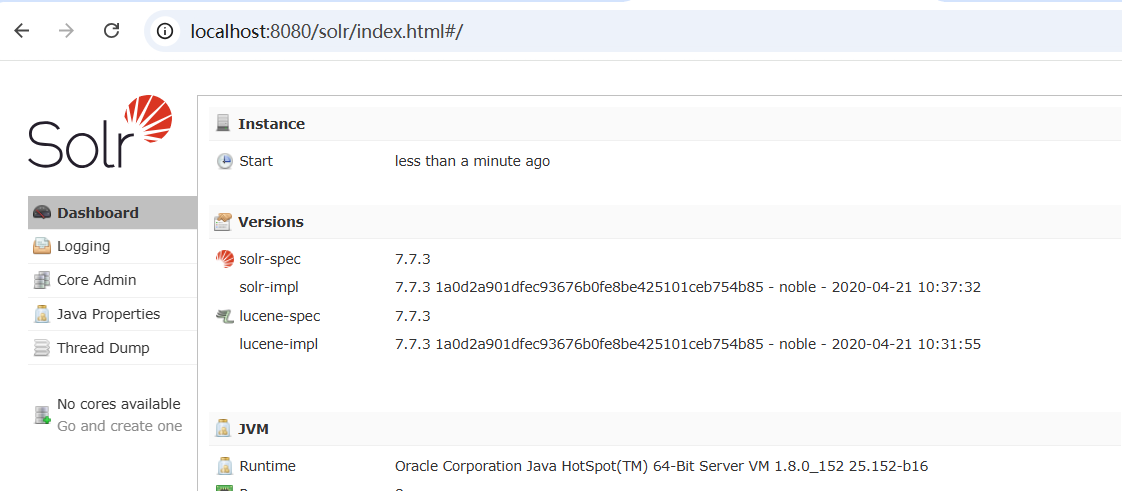
Task: Click the Logging icon in the sidebar
Action: tap(42, 246)
